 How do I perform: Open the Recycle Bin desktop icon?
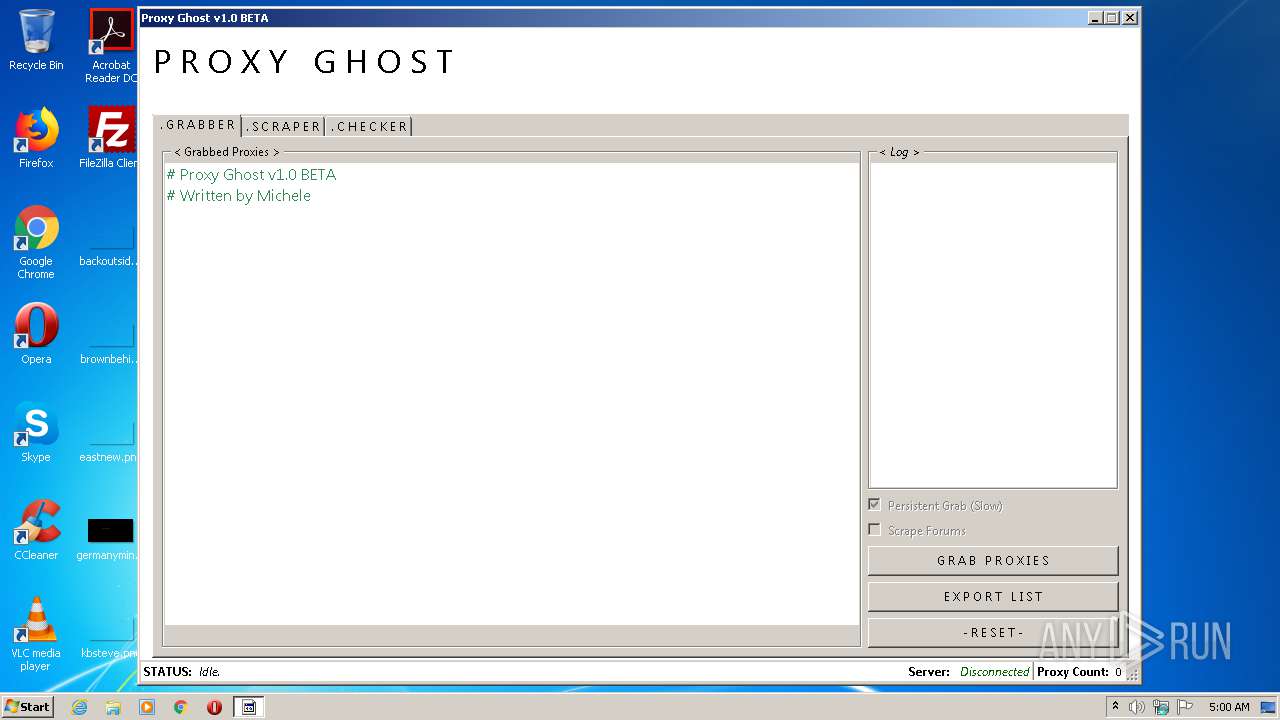pyautogui.click(x=36, y=40)
